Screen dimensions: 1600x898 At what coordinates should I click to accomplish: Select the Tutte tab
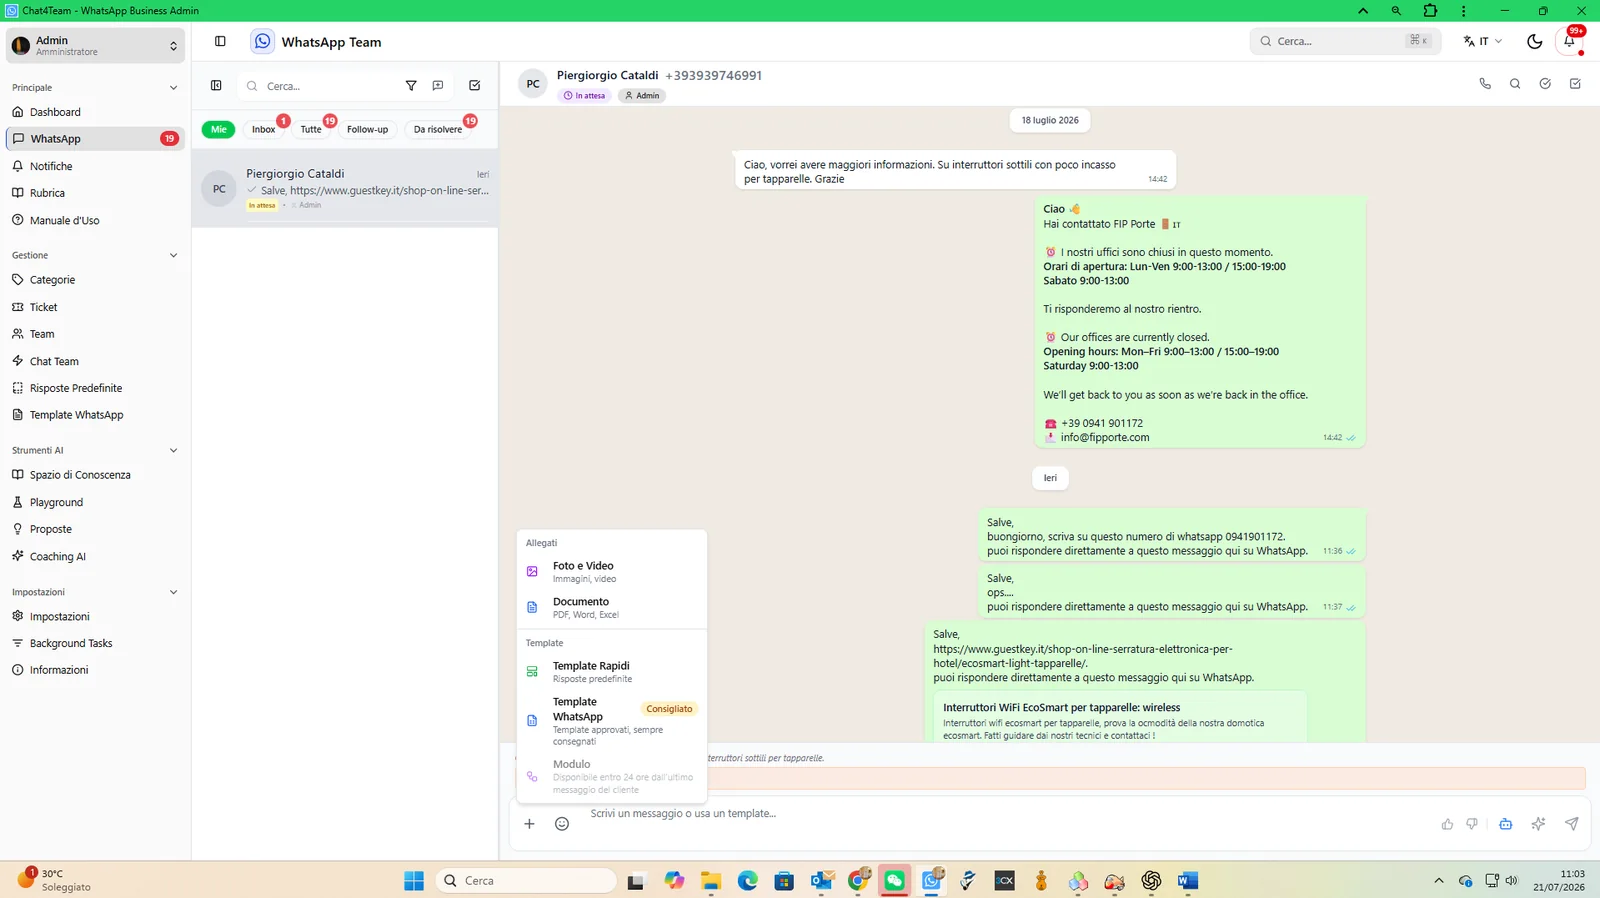pos(312,129)
